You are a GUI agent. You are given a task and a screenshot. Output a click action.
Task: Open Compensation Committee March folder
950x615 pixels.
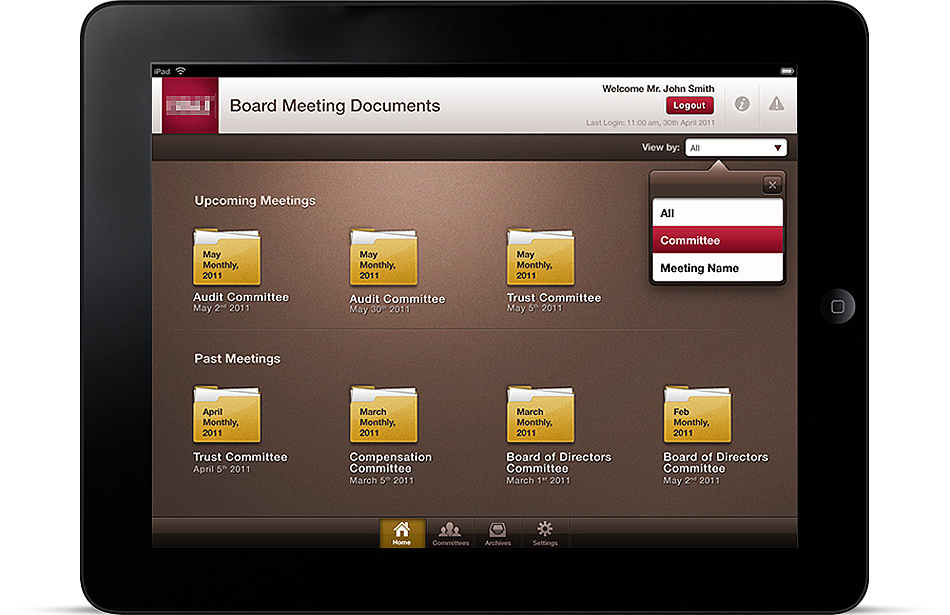pos(383,415)
